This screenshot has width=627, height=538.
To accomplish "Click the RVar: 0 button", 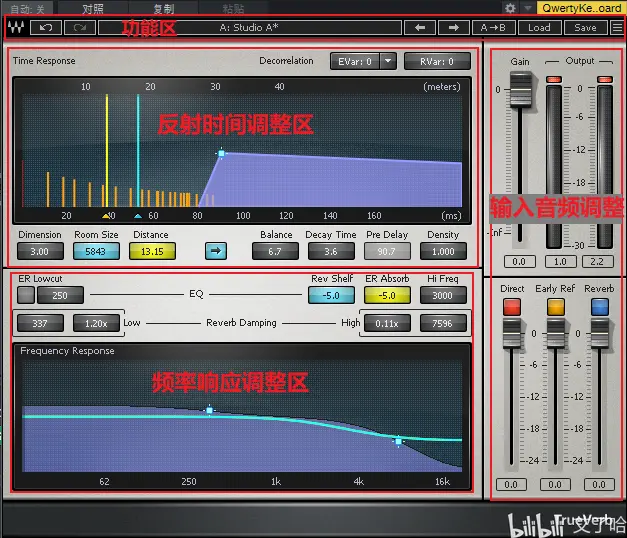I will 437,62.
